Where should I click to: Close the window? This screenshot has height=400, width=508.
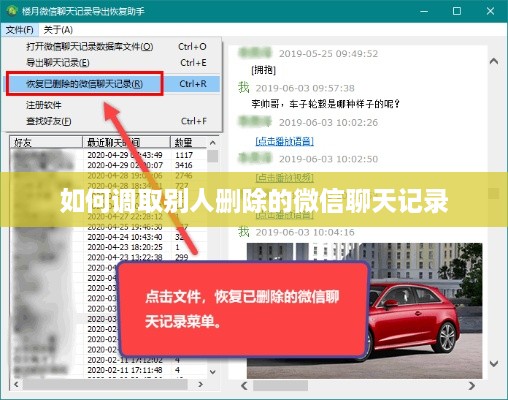pyautogui.click(x=490, y=11)
